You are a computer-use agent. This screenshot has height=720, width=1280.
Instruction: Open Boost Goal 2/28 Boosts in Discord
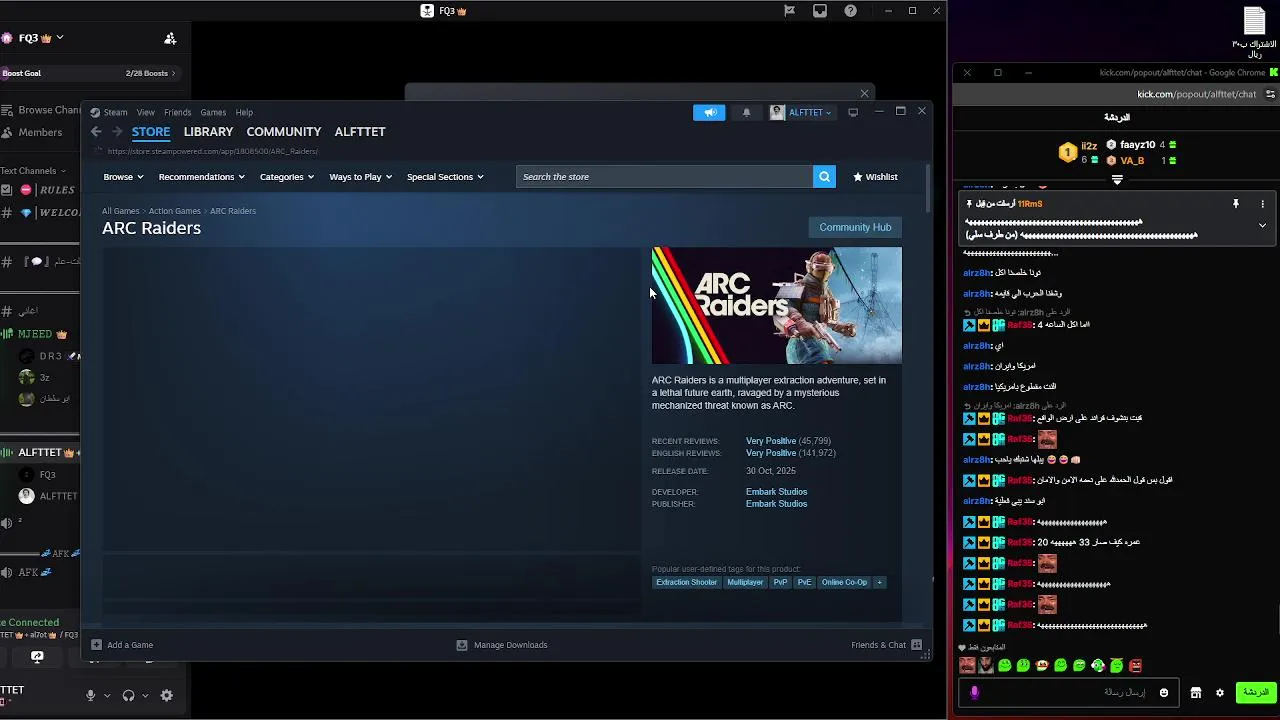[89, 73]
